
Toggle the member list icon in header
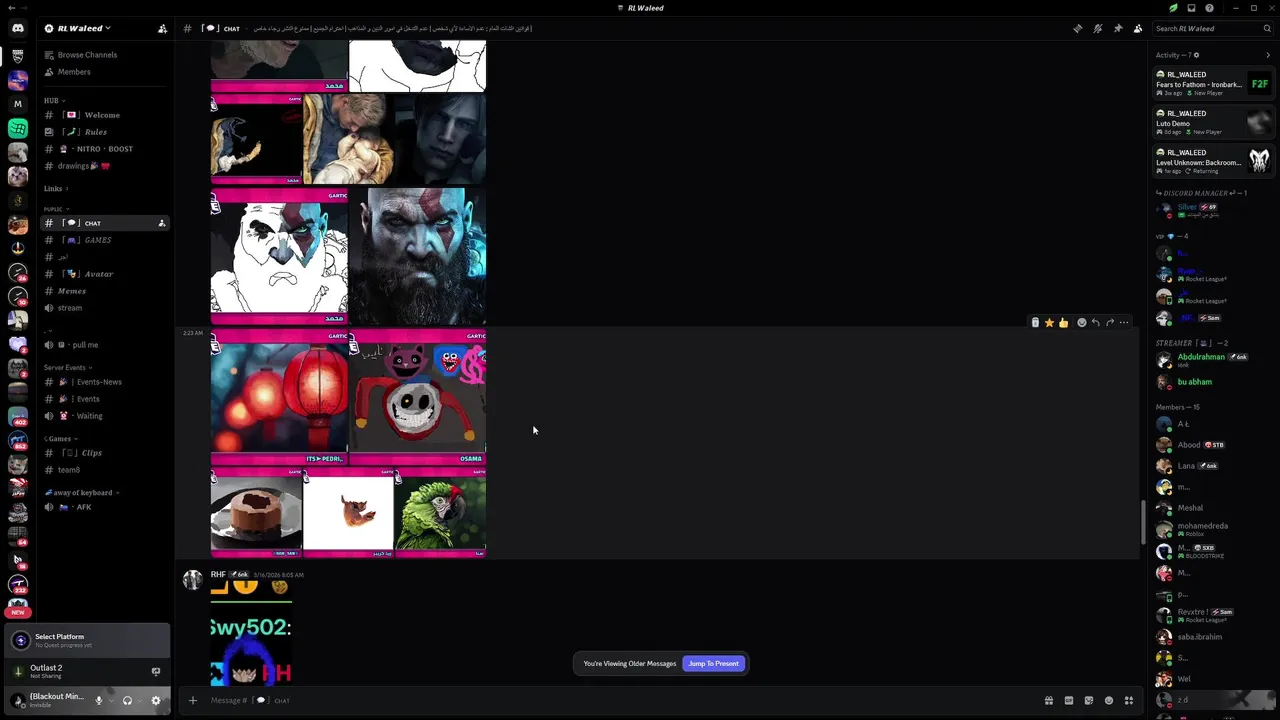point(1138,28)
